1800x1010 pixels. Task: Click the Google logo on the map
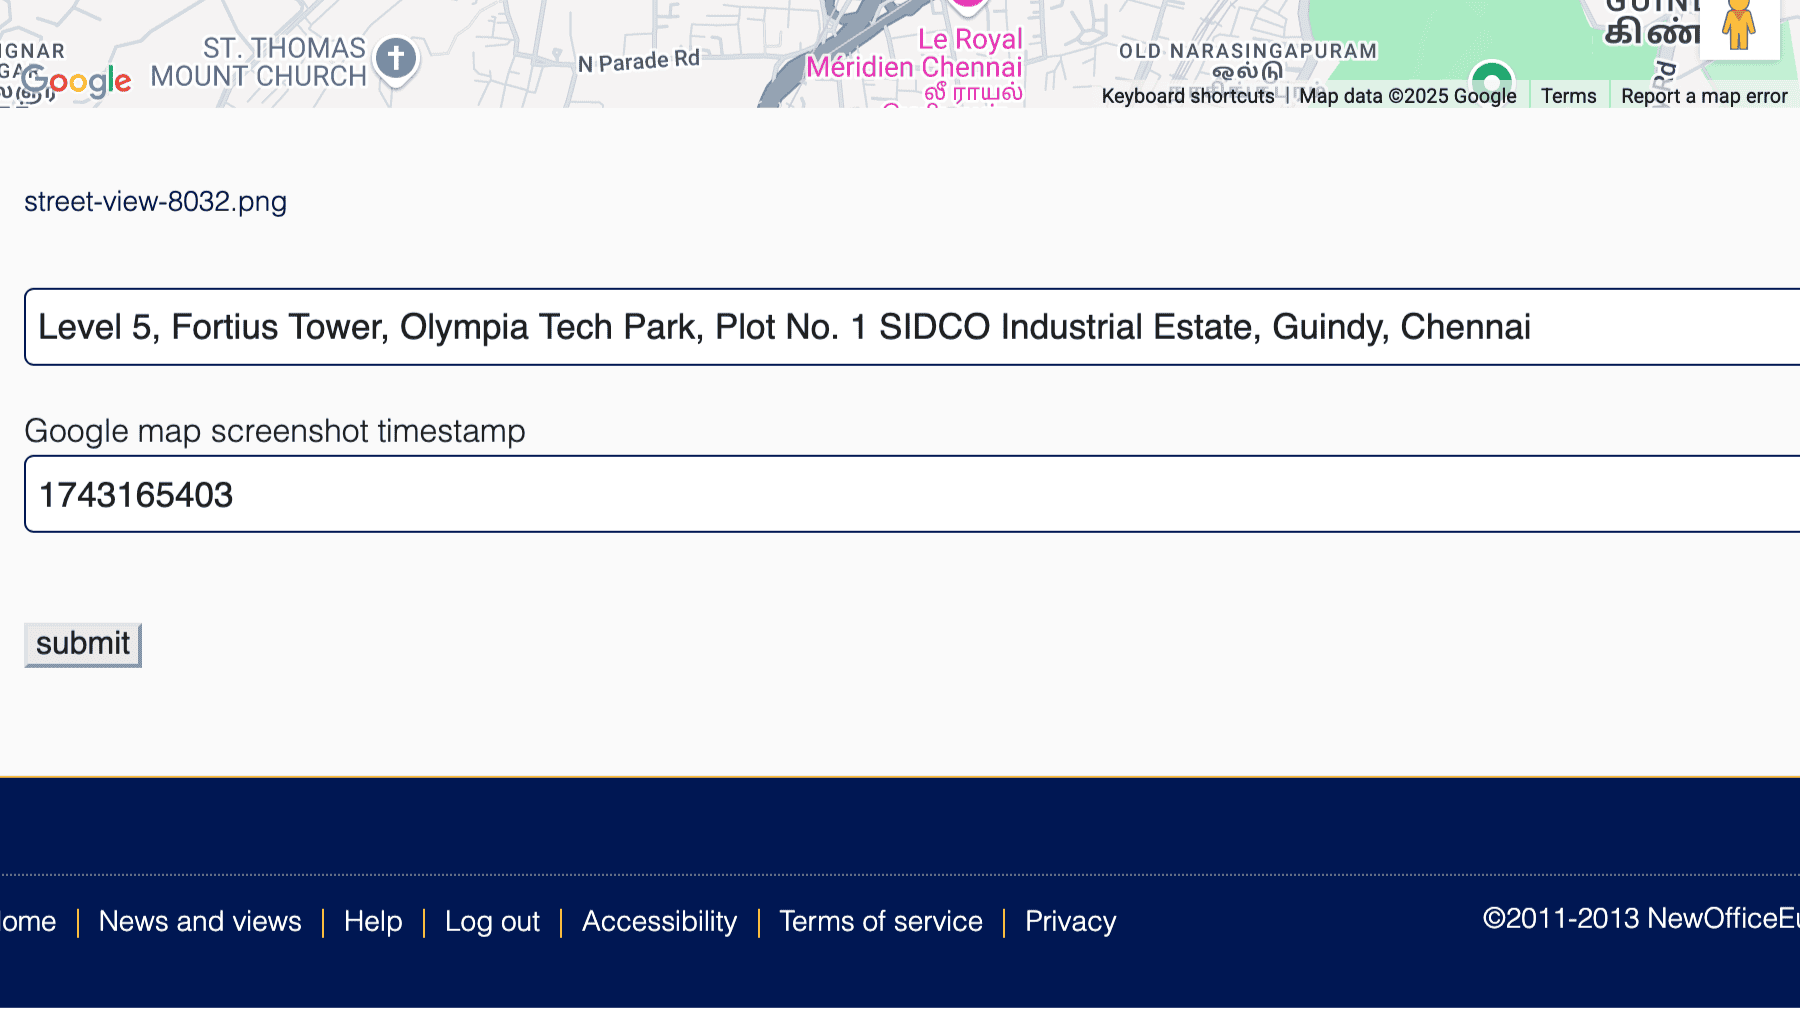(76, 81)
